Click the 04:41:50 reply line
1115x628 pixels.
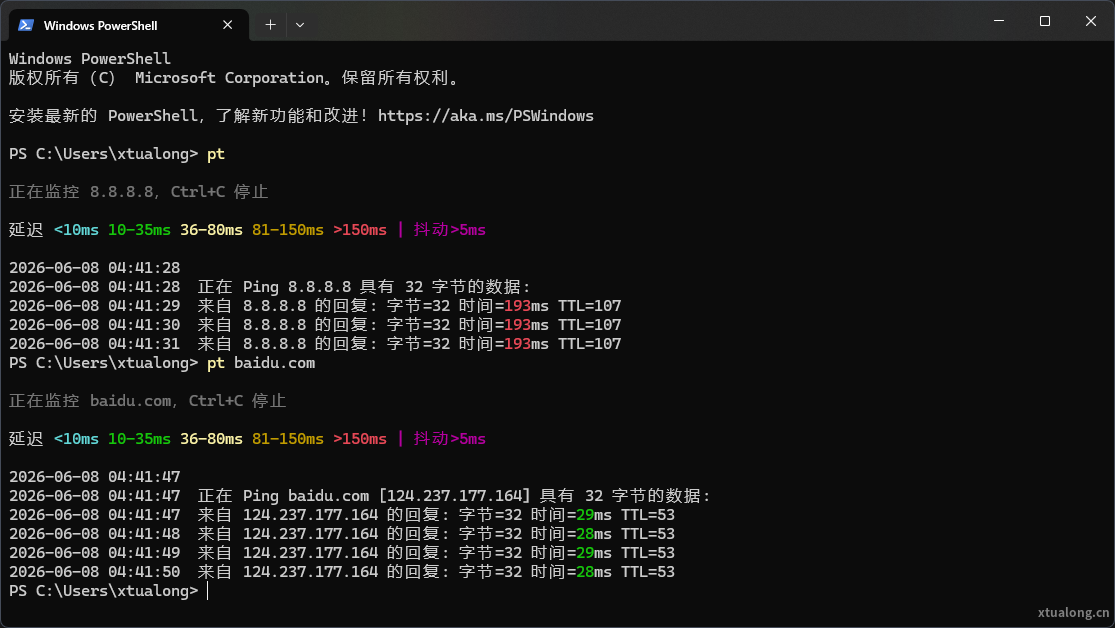click(x=342, y=573)
